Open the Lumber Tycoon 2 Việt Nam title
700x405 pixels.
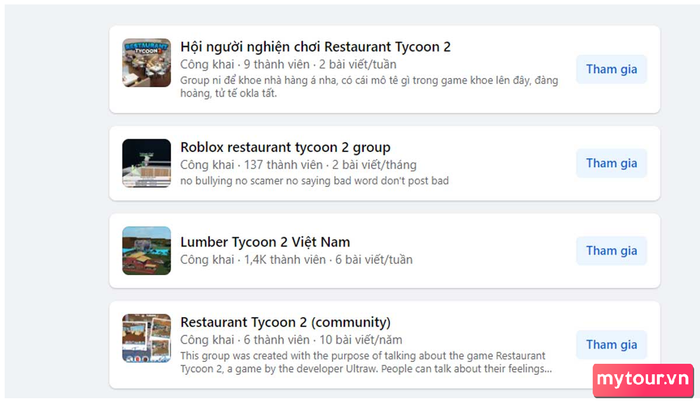coord(265,242)
